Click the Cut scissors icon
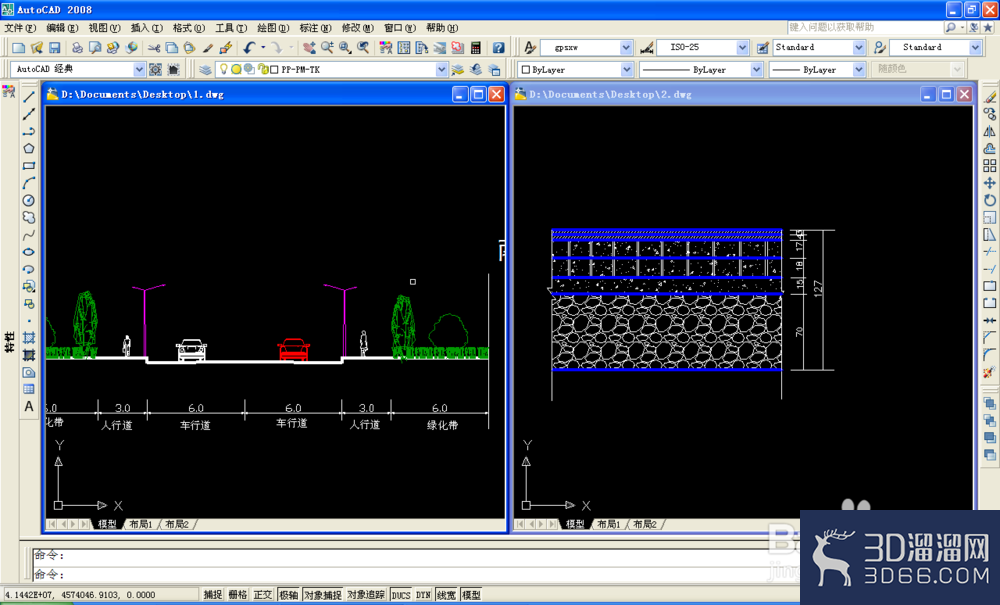Viewport: 1000px width, 605px height. tap(154, 48)
